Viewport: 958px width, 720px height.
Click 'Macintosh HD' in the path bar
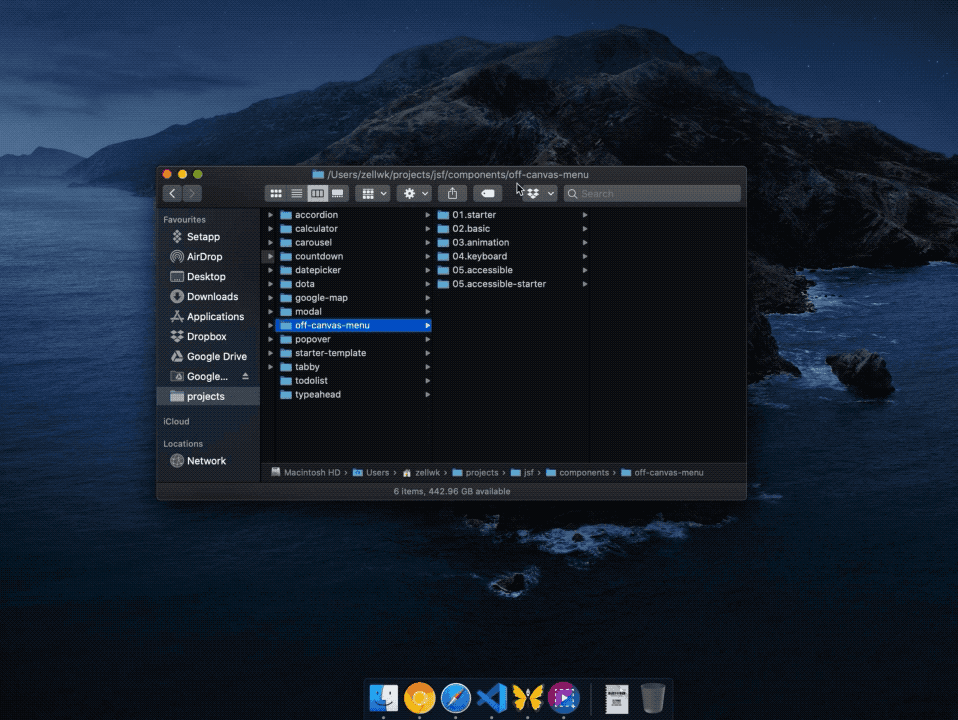pyautogui.click(x=312, y=472)
